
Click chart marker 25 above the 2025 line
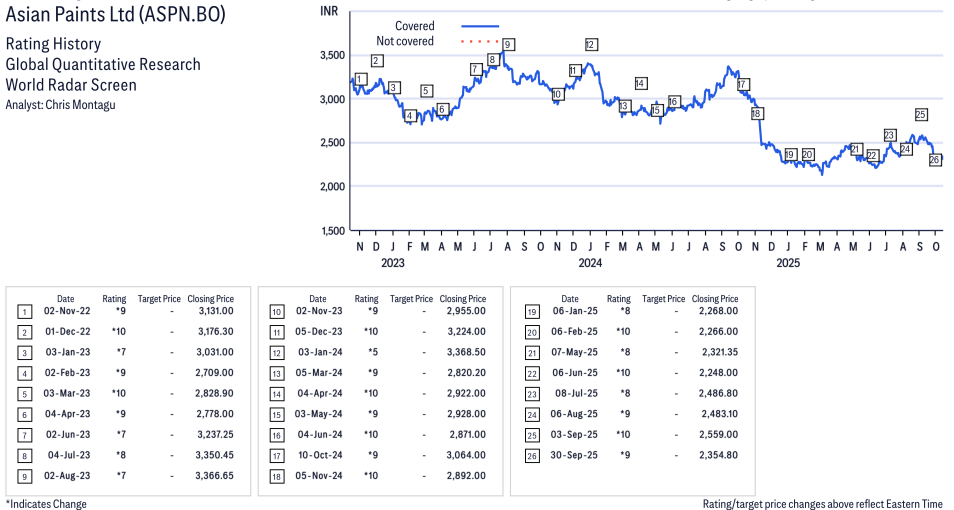pos(921,115)
